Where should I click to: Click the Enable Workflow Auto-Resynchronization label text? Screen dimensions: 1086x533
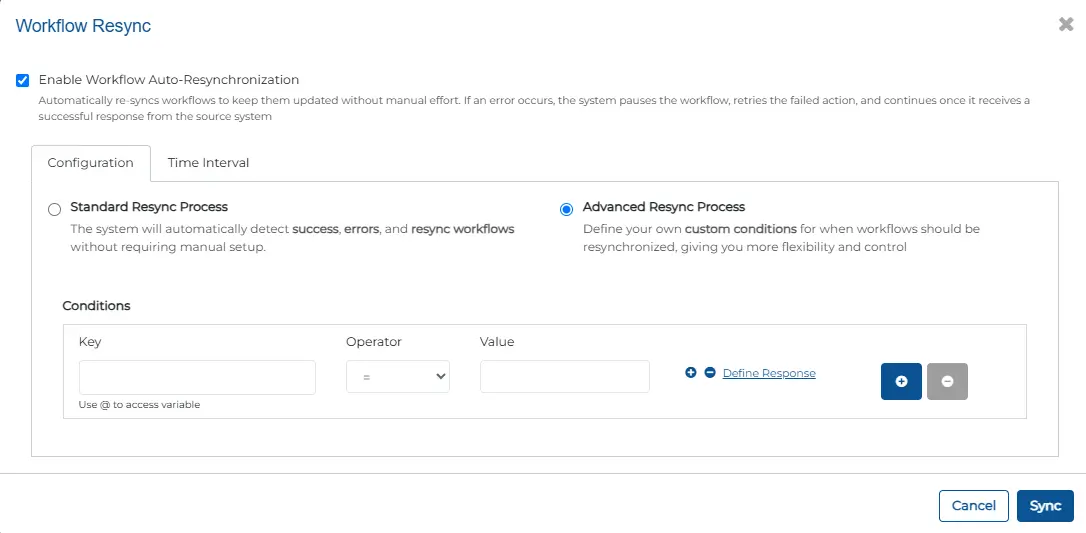169,80
